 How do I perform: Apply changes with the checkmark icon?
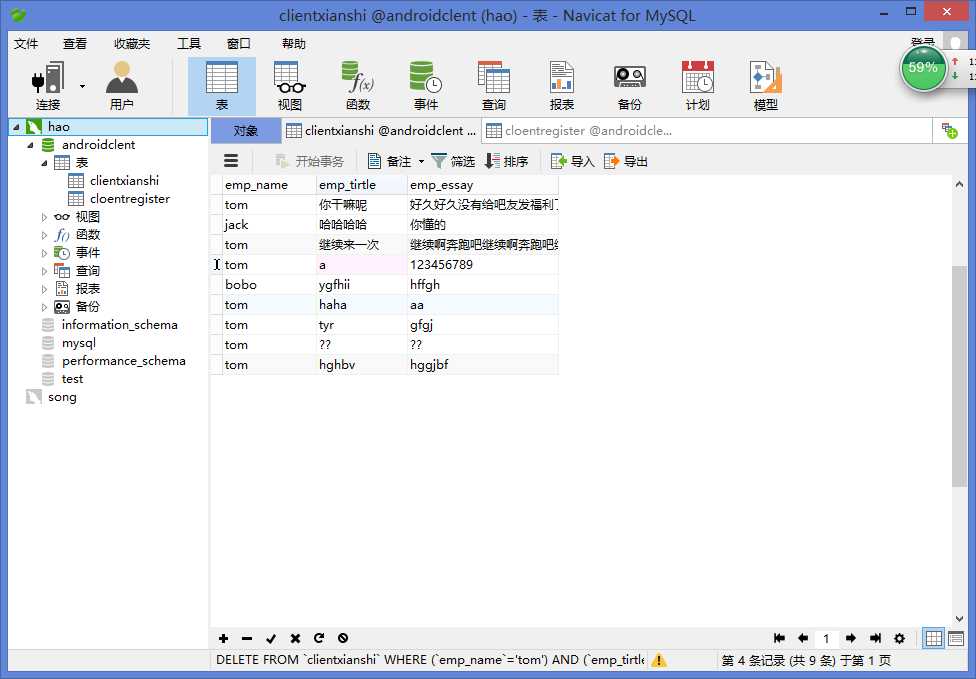pos(271,638)
